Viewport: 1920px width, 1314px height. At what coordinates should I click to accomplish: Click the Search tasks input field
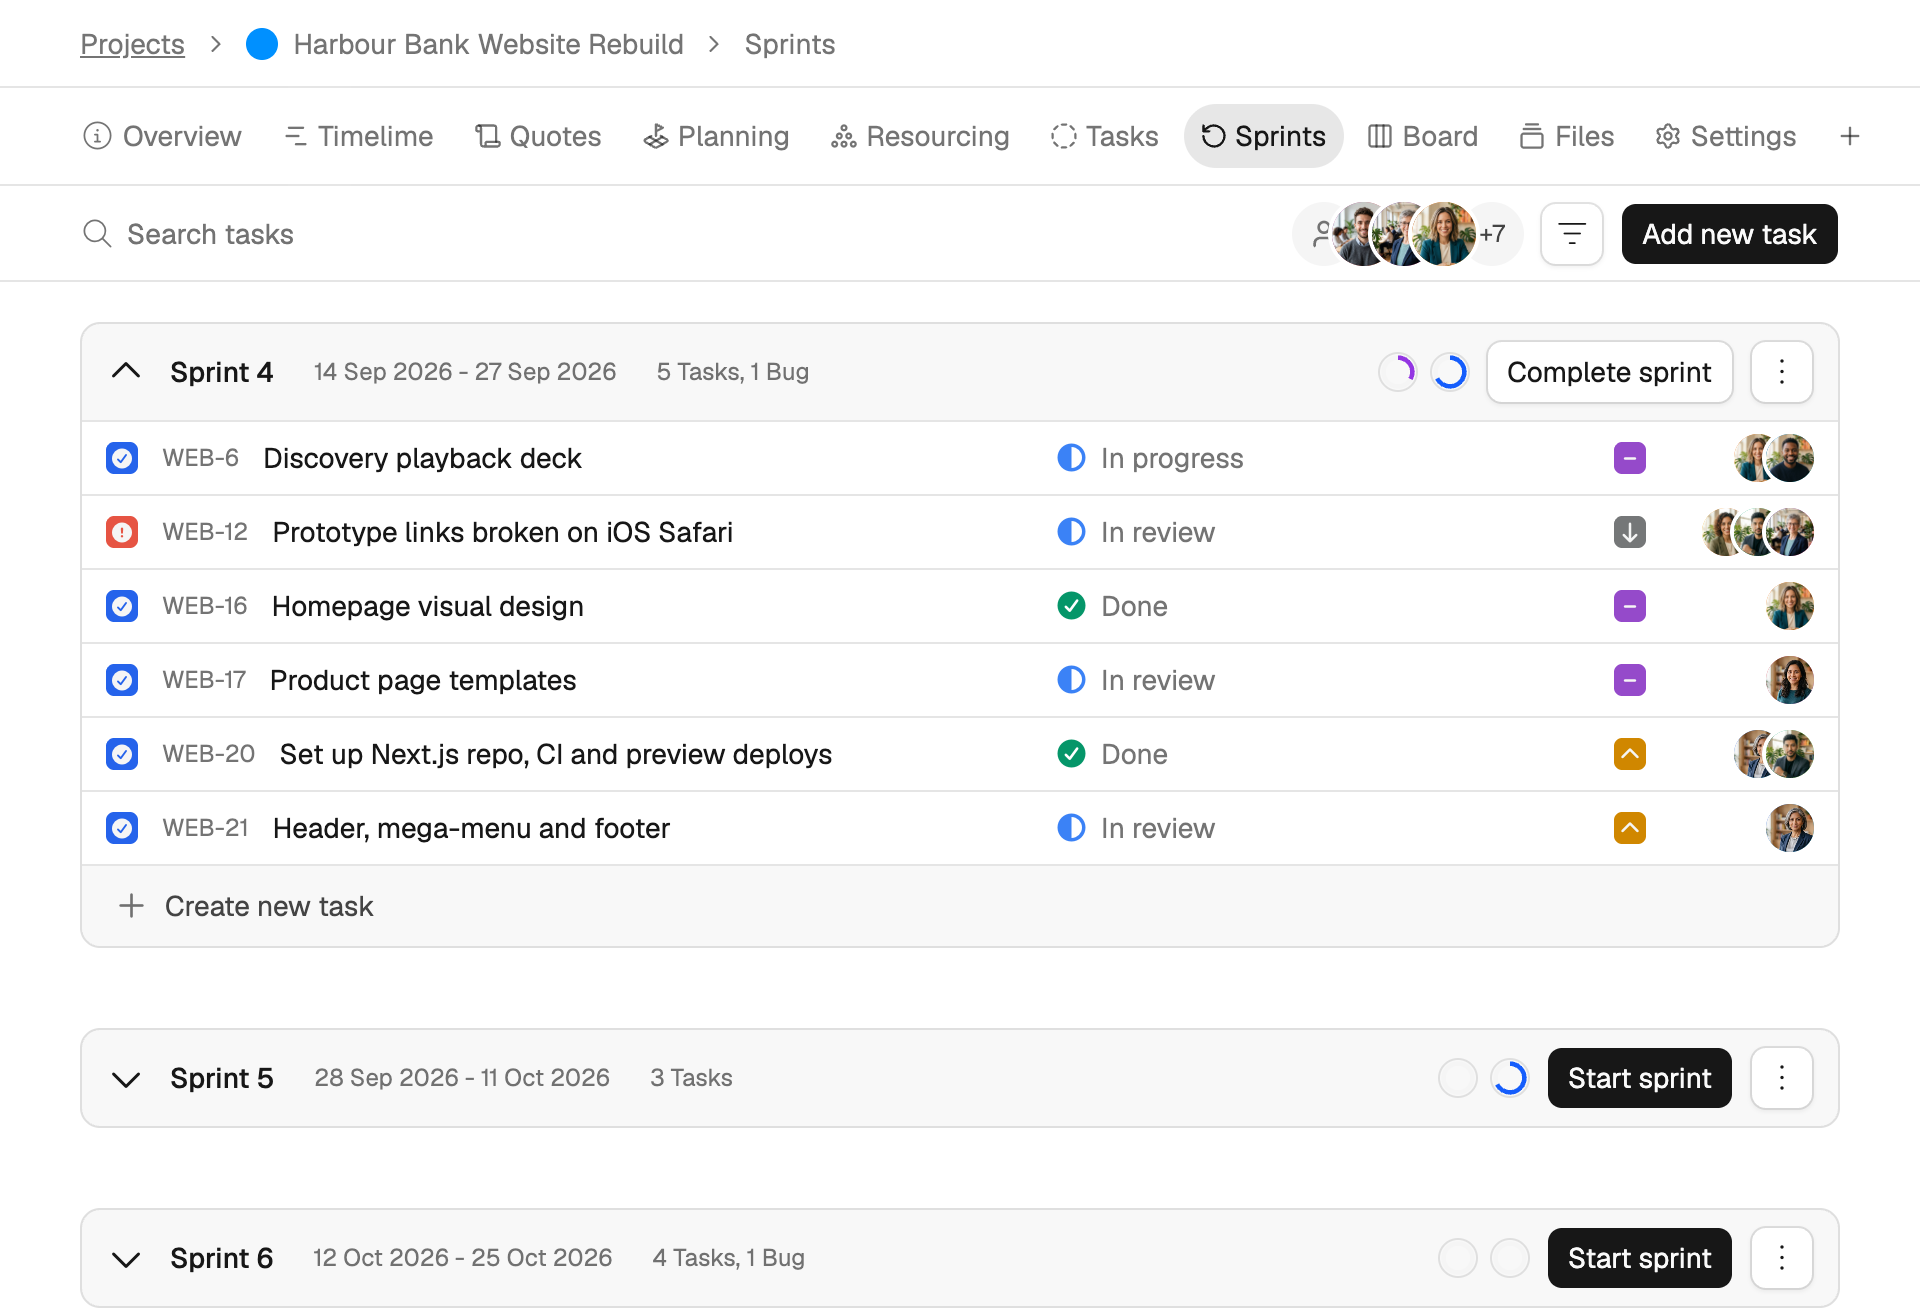point(211,234)
